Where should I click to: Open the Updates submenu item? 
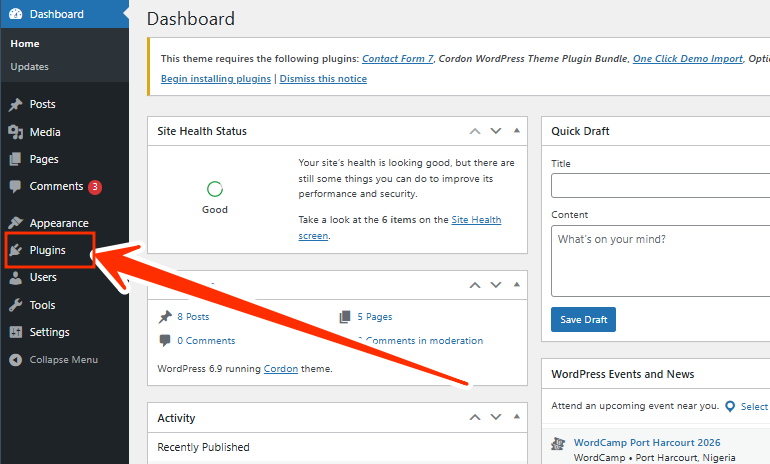[29, 67]
